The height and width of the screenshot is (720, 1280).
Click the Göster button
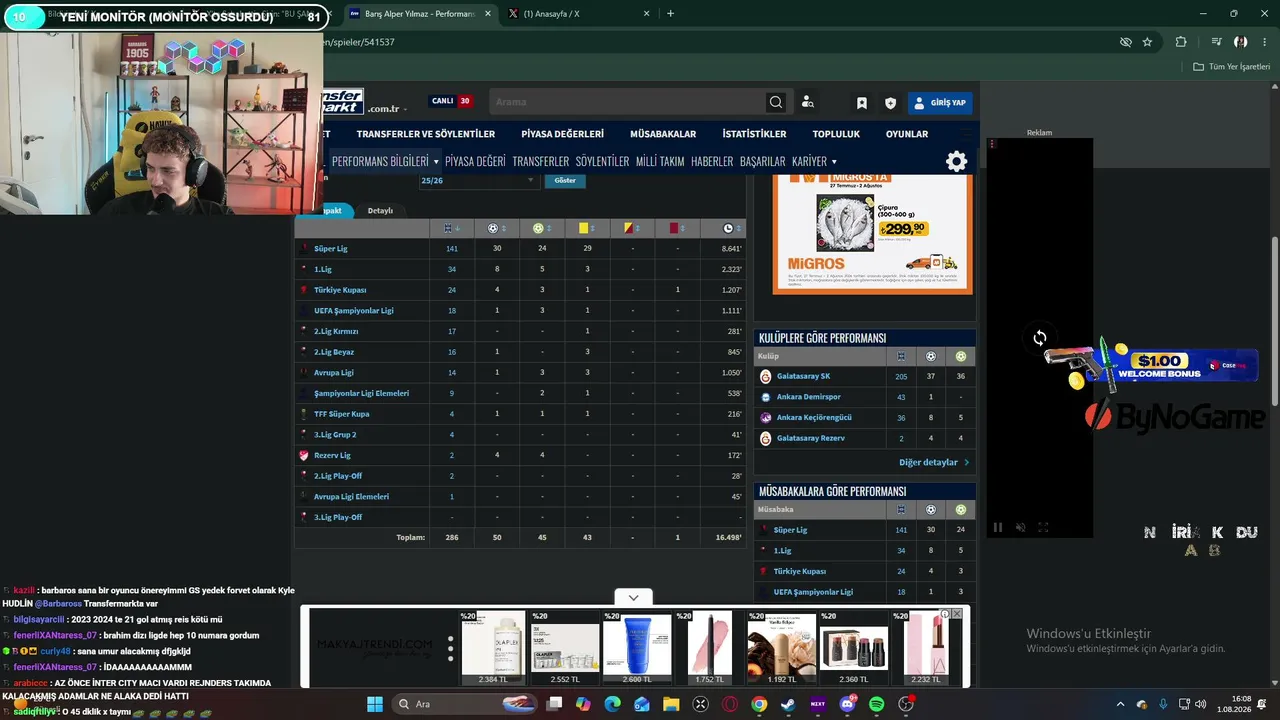pyautogui.click(x=565, y=180)
